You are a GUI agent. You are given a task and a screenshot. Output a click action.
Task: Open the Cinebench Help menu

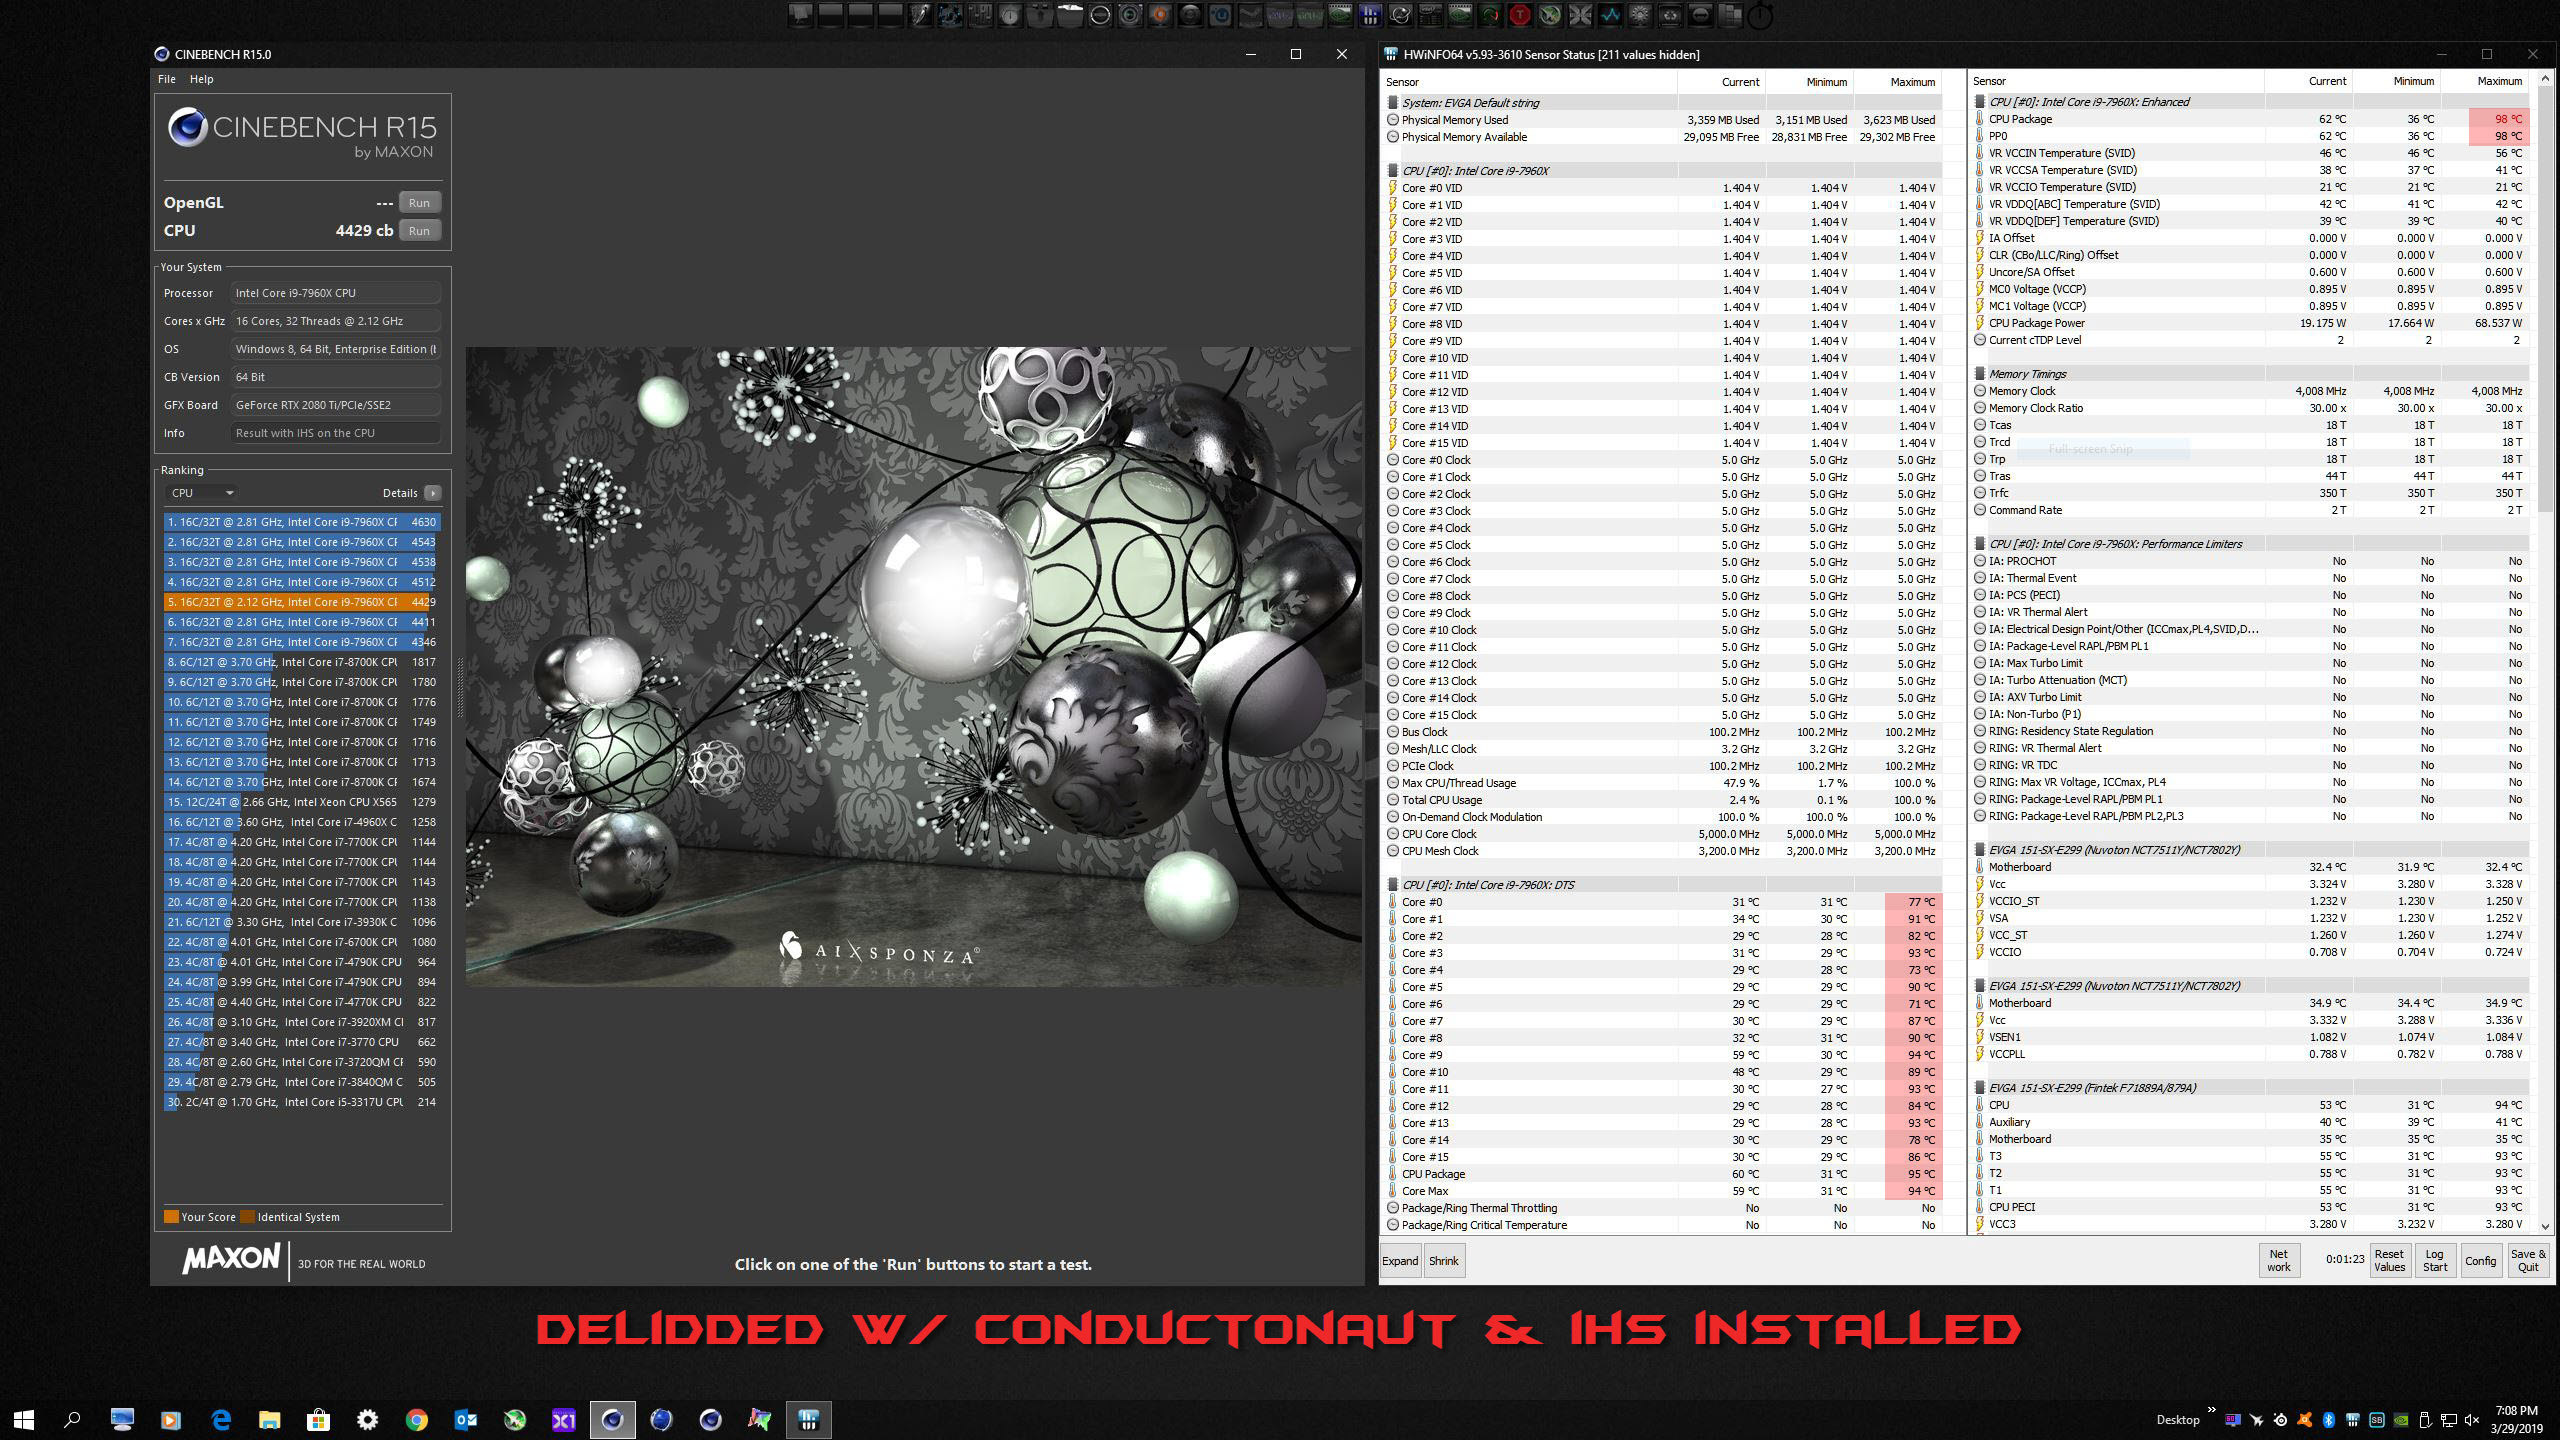201,79
